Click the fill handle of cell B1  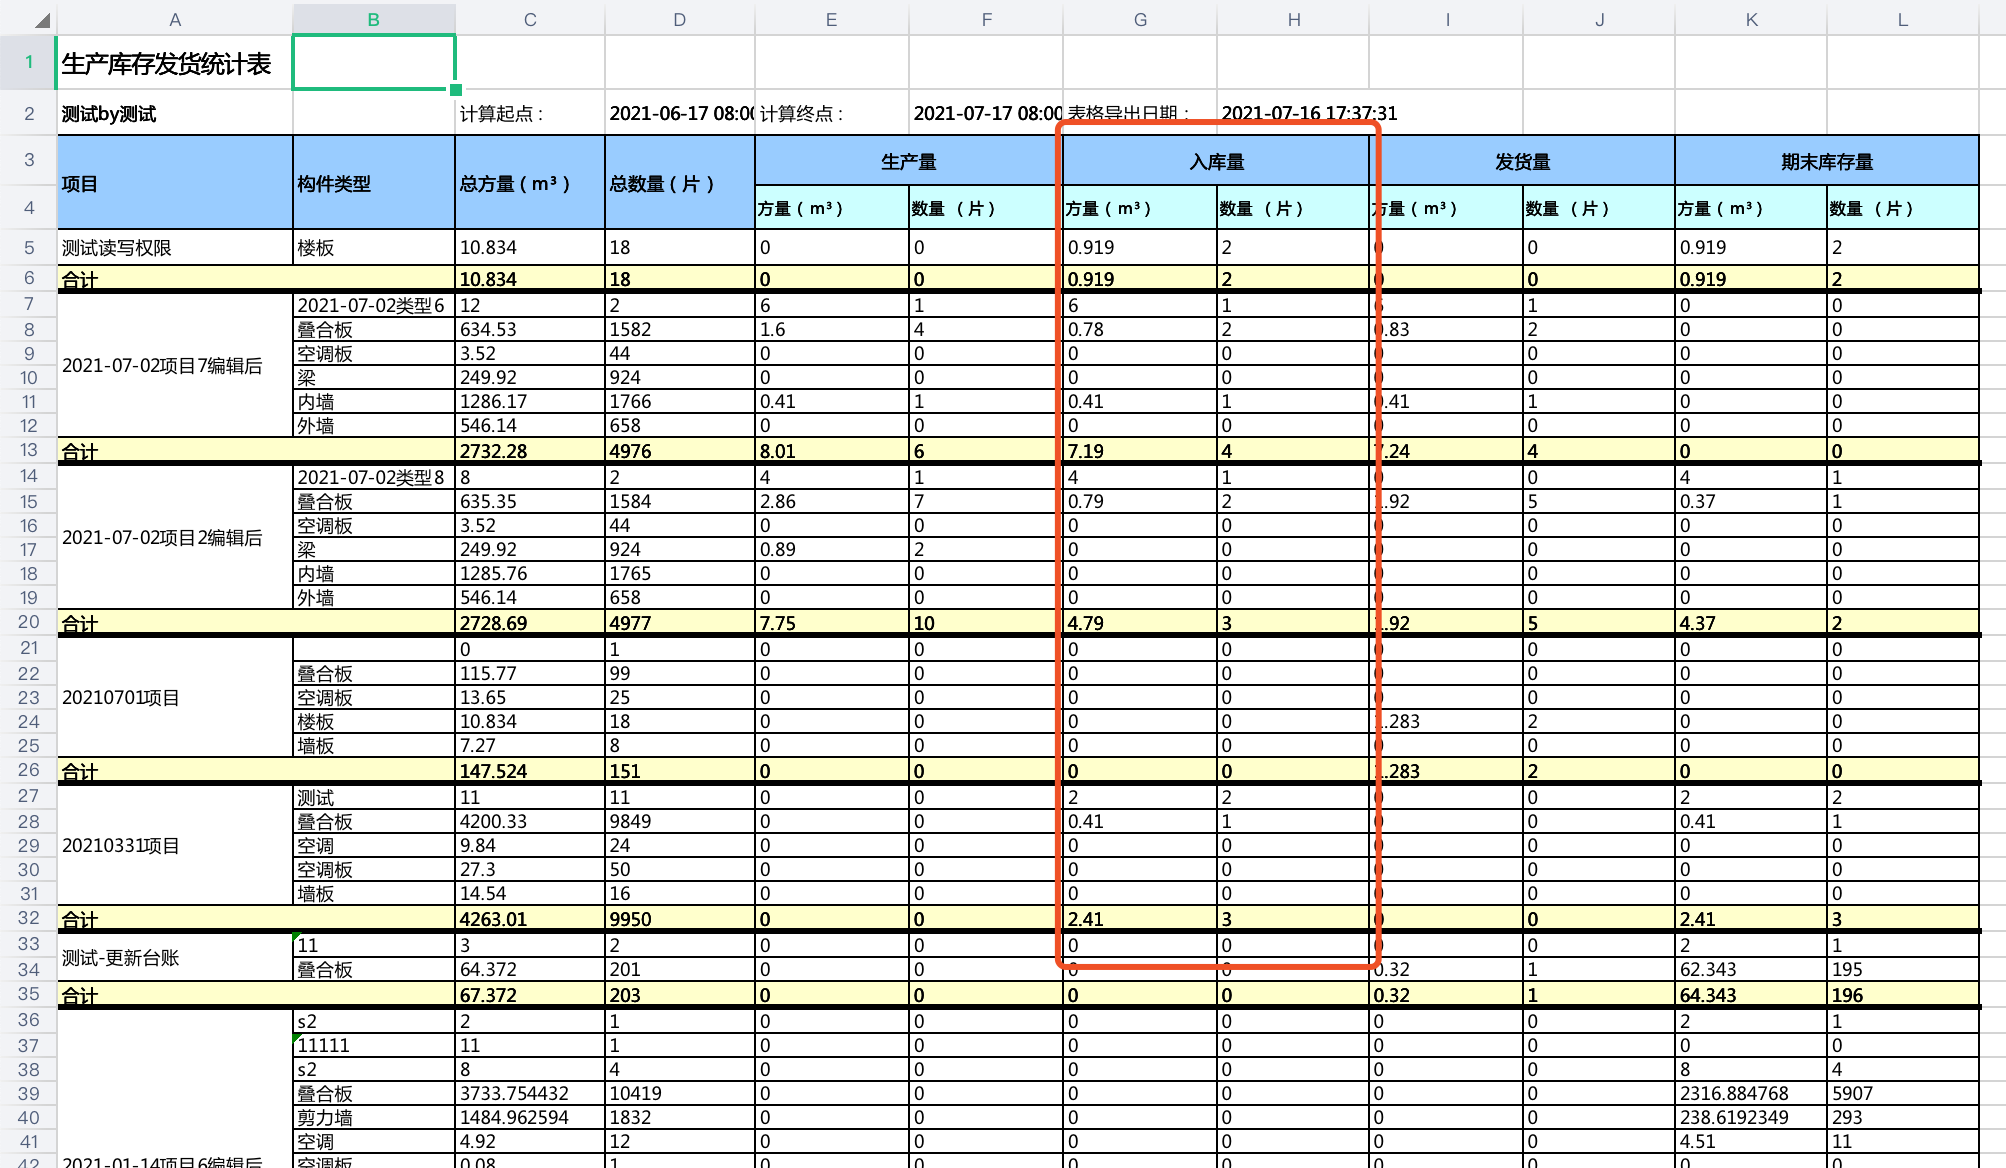pyautogui.click(x=456, y=90)
